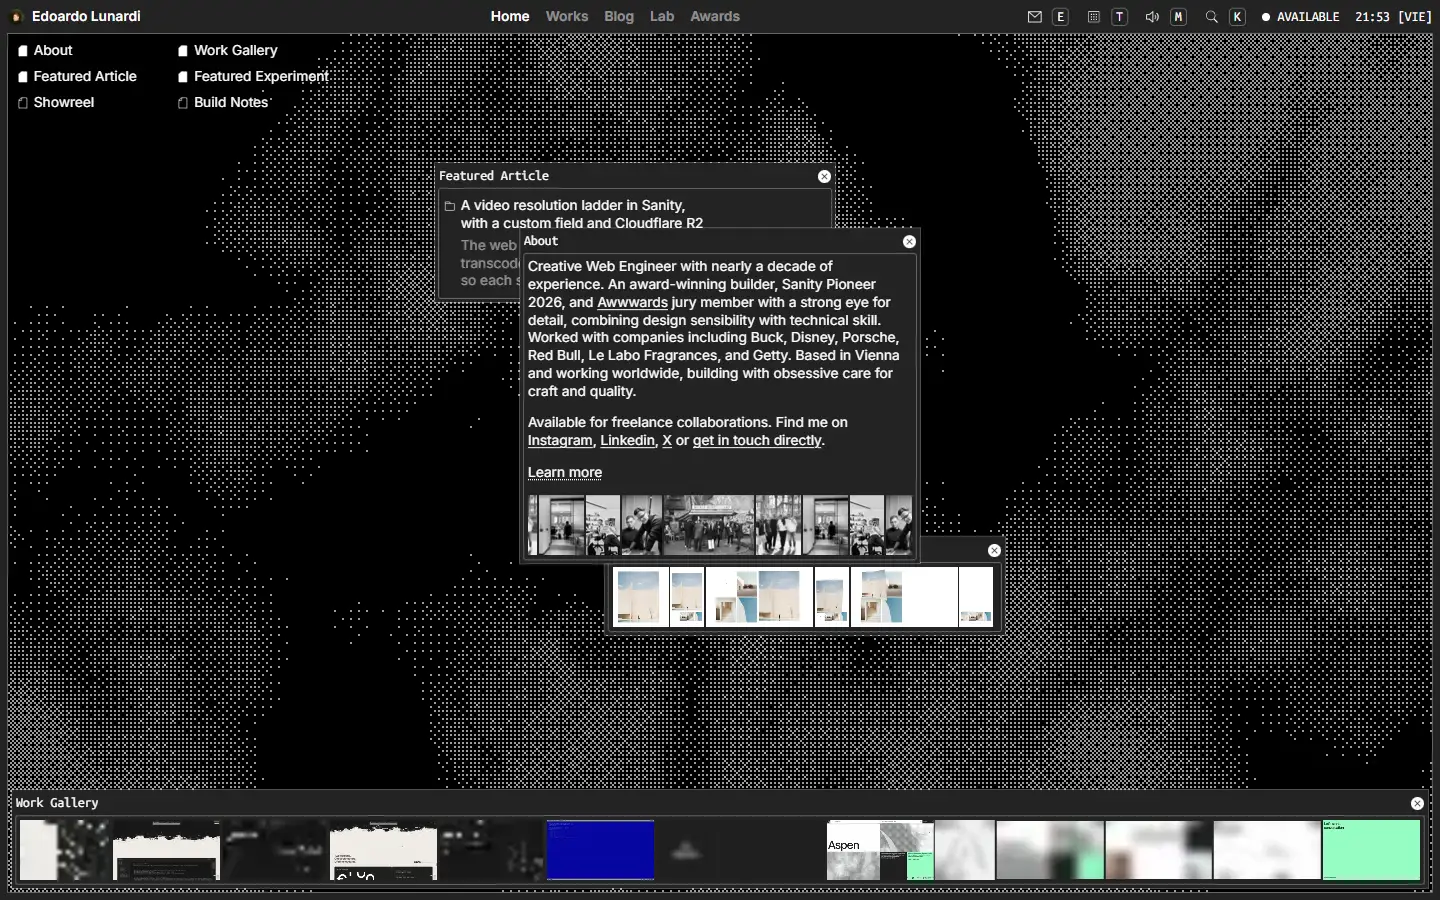Click the M shortcut key badge
The width and height of the screenshot is (1440, 900).
coord(1179,17)
